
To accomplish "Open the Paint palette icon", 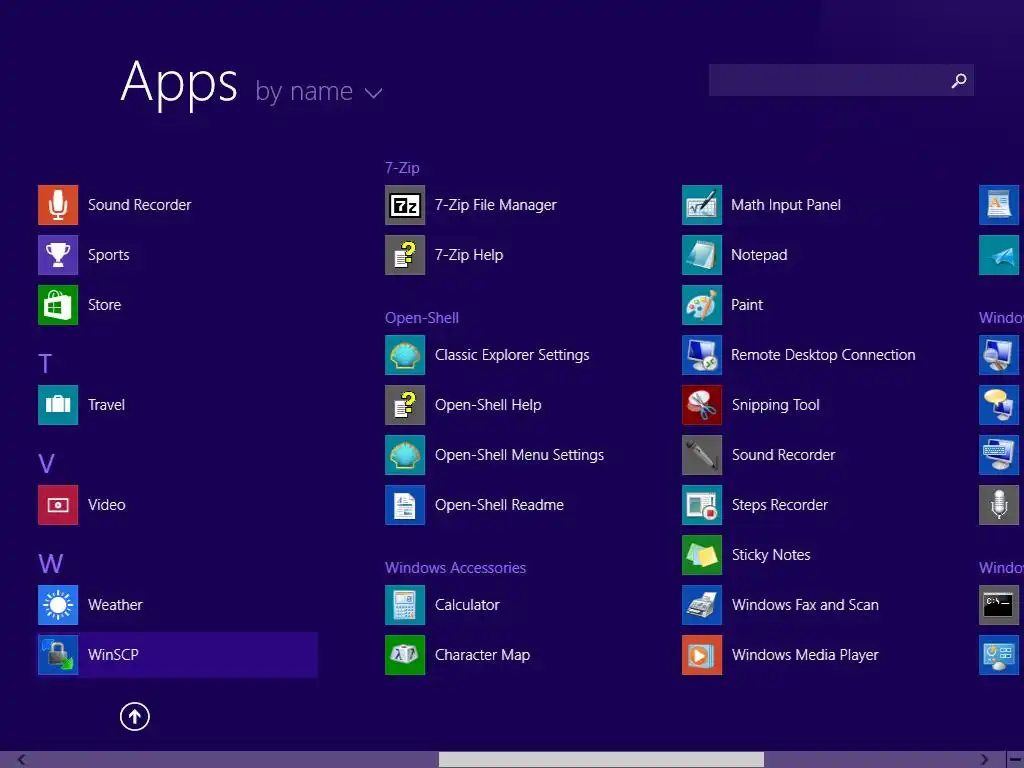I will (x=702, y=304).
